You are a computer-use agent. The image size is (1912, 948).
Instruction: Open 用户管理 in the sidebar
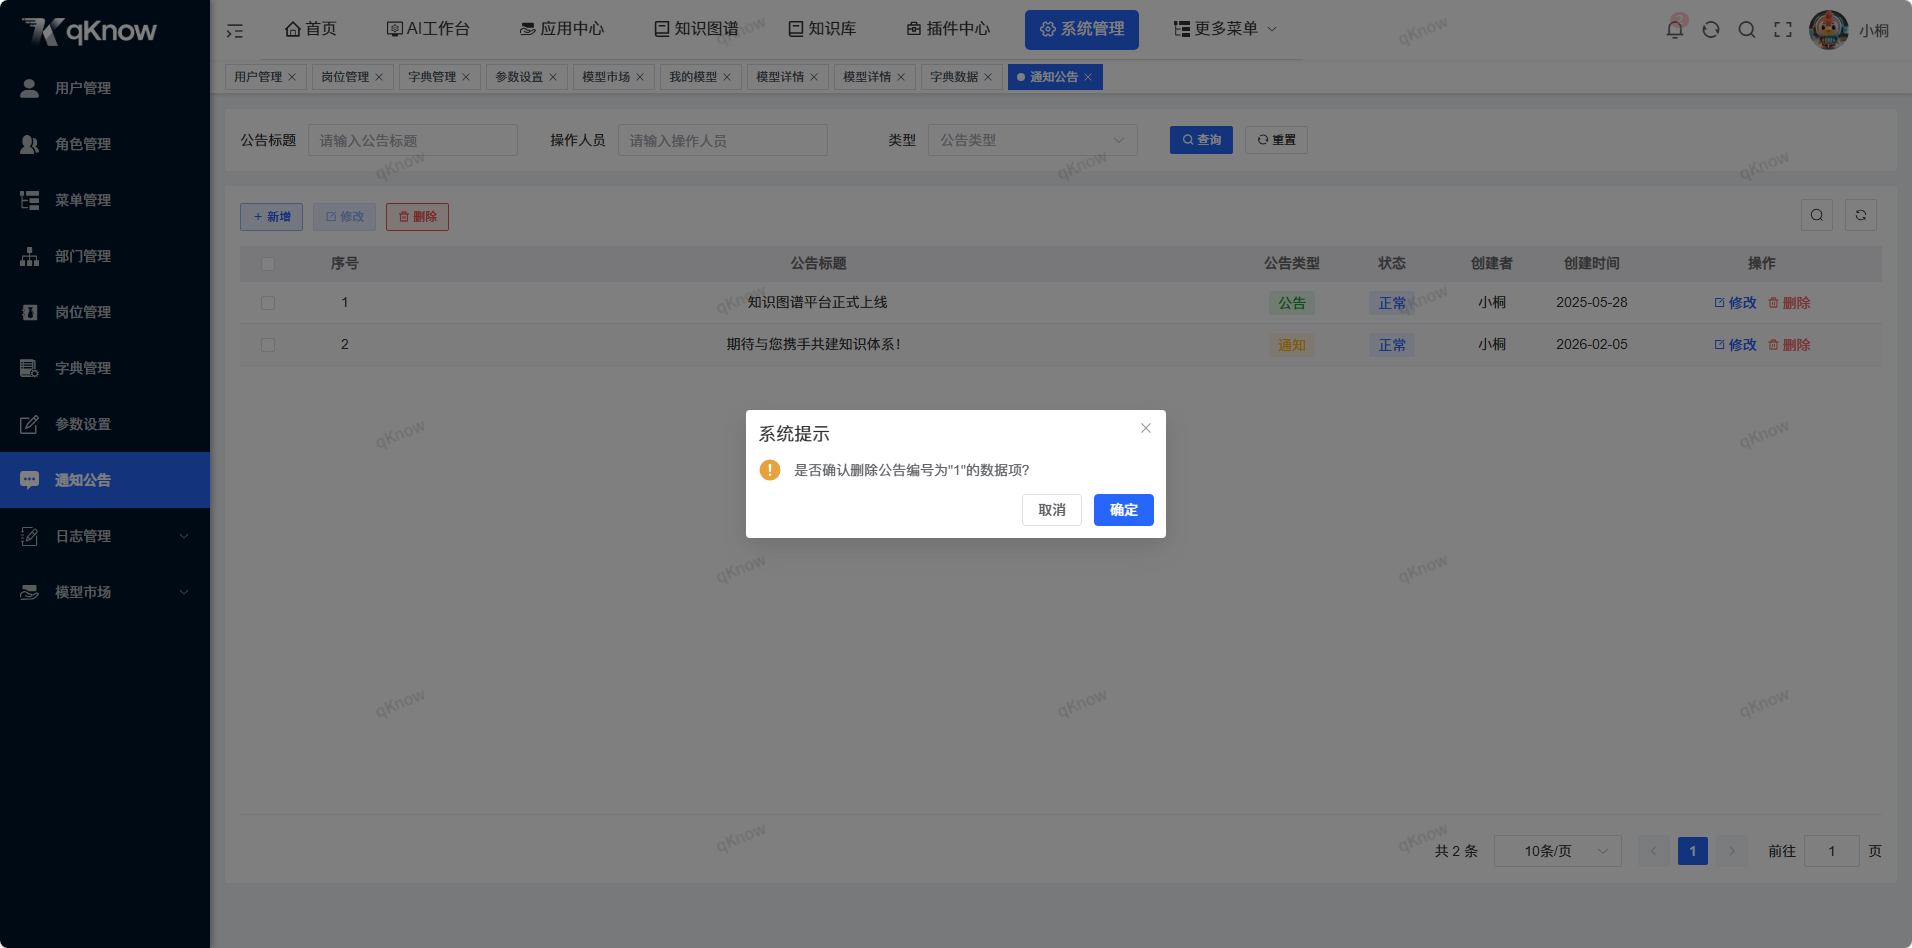(105, 88)
